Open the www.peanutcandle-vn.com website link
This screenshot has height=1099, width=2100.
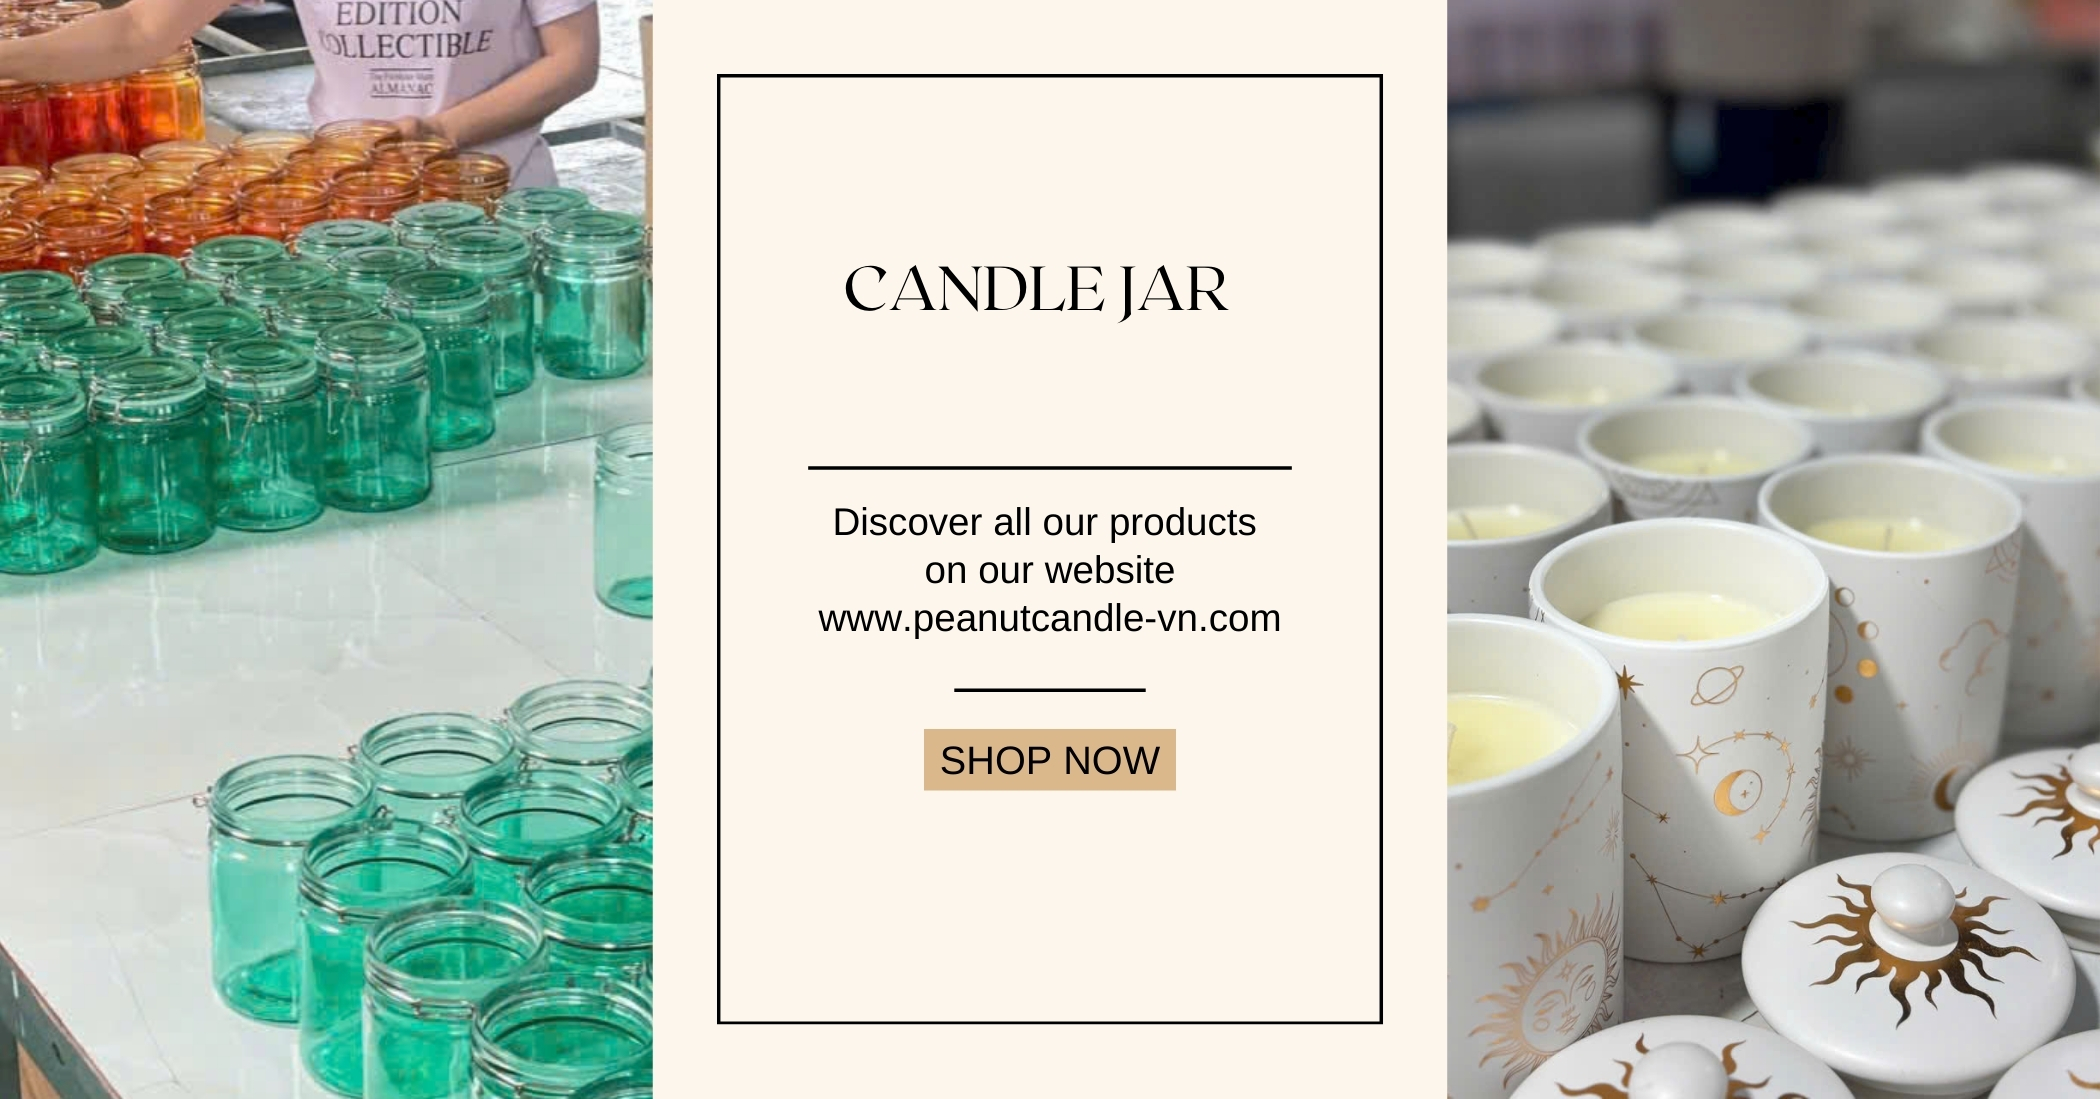(x=1049, y=618)
